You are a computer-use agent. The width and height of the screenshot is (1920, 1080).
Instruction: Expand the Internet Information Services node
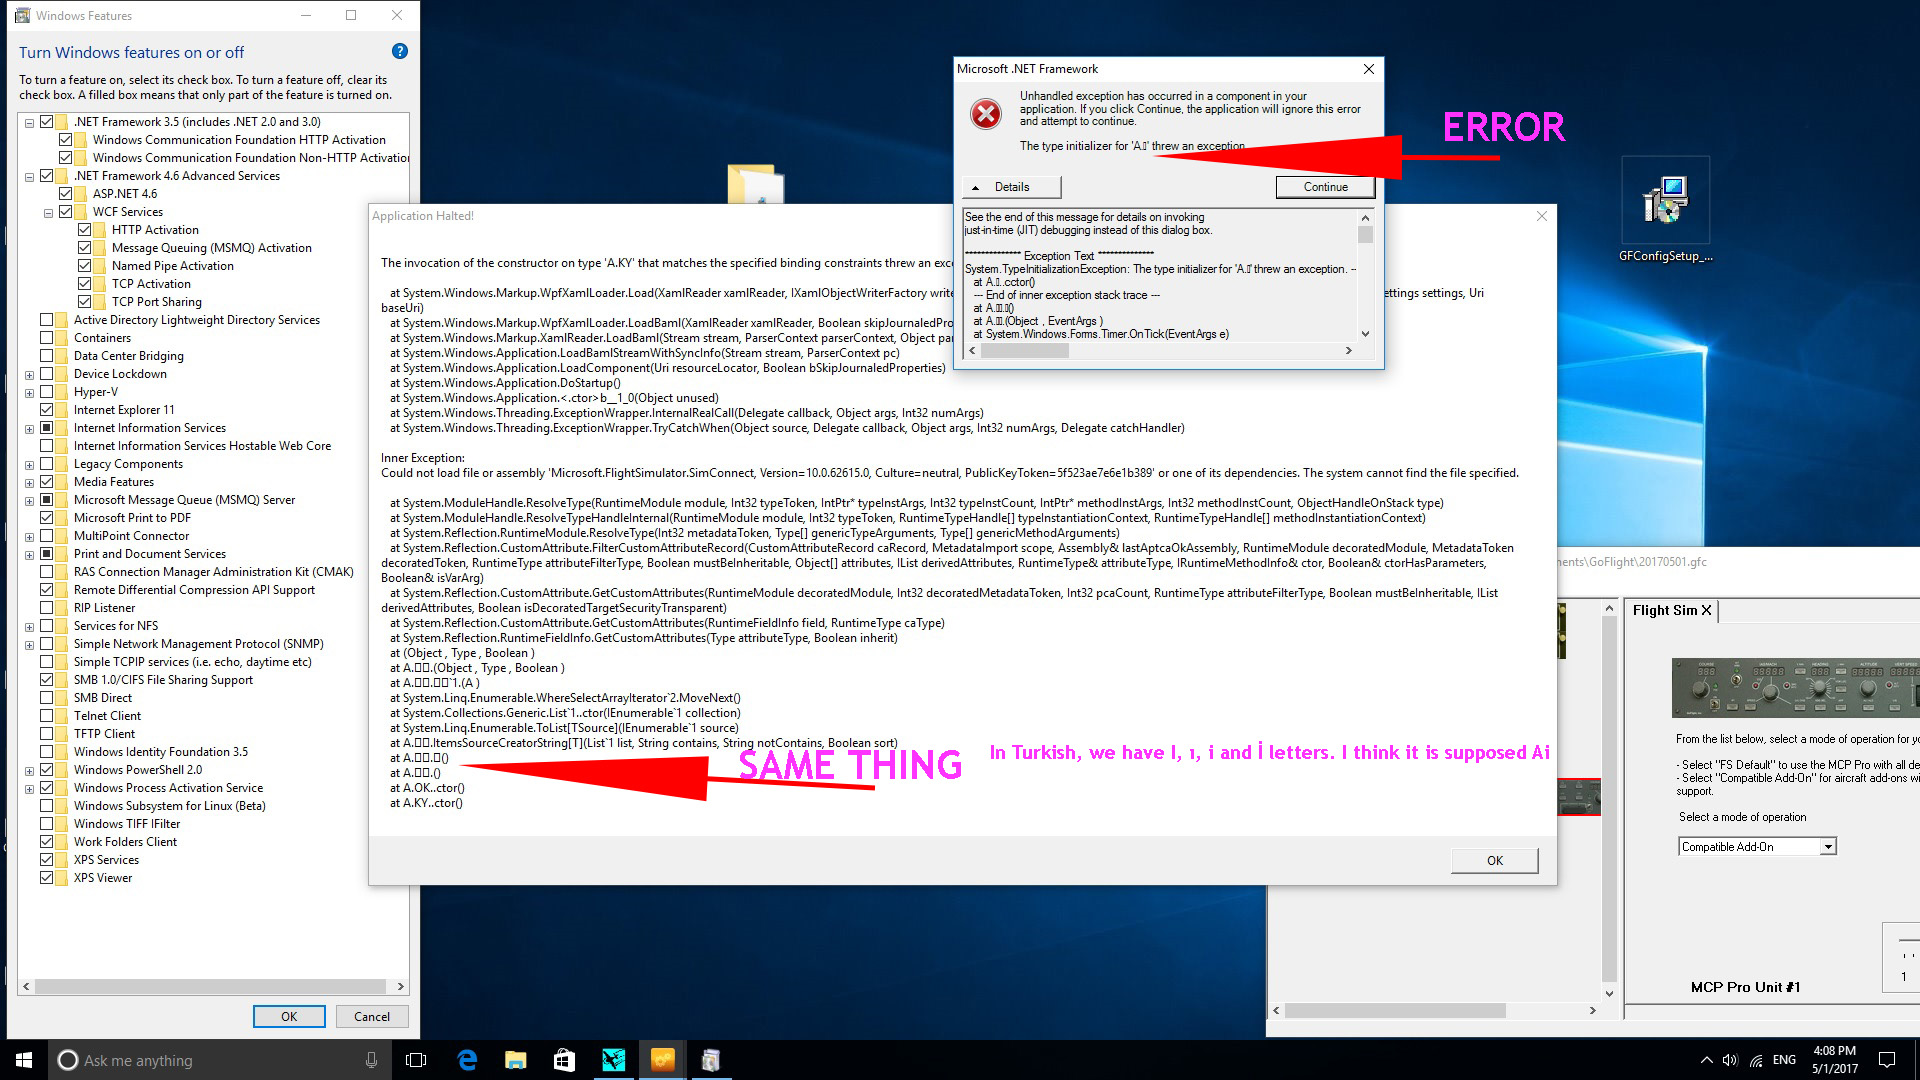point(29,429)
